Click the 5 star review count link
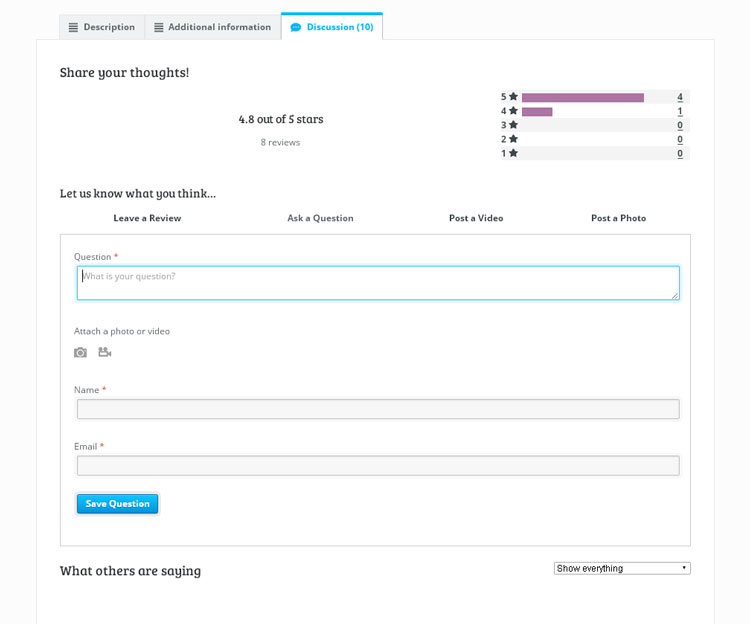 click(680, 97)
